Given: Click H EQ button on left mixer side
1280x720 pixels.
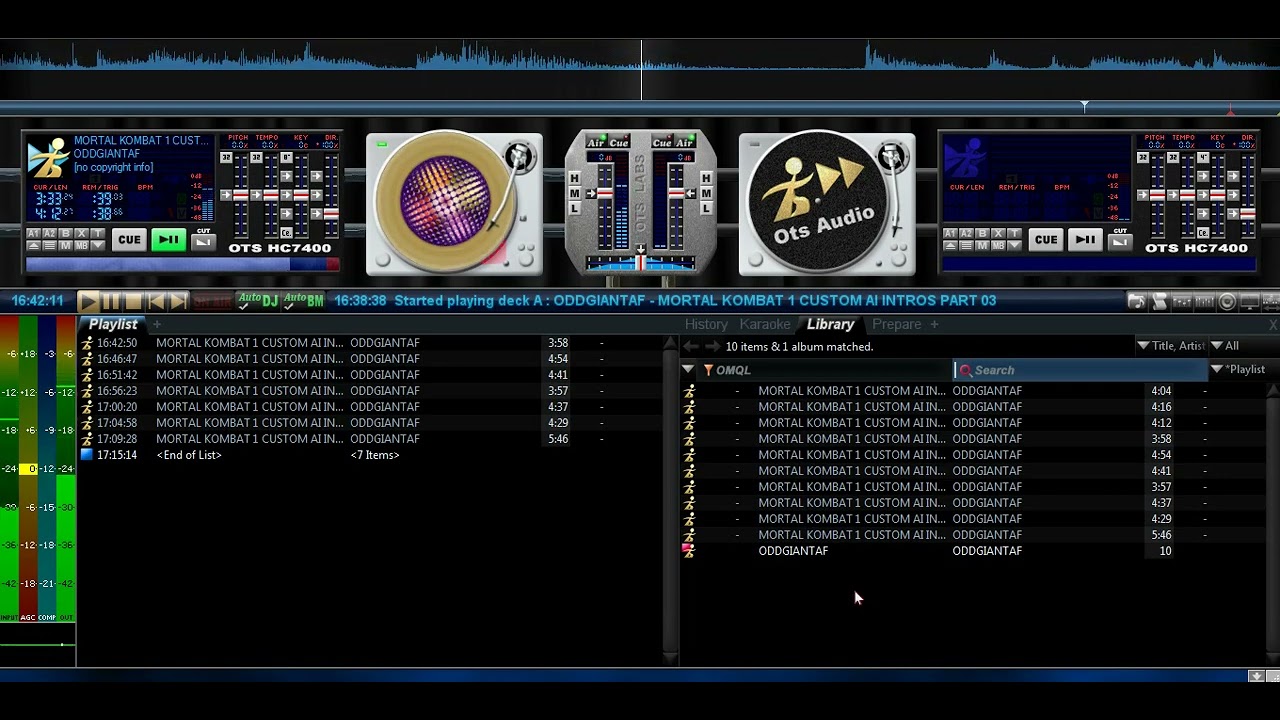Looking at the screenshot, I should pyautogui.click(x=574, y=178).
